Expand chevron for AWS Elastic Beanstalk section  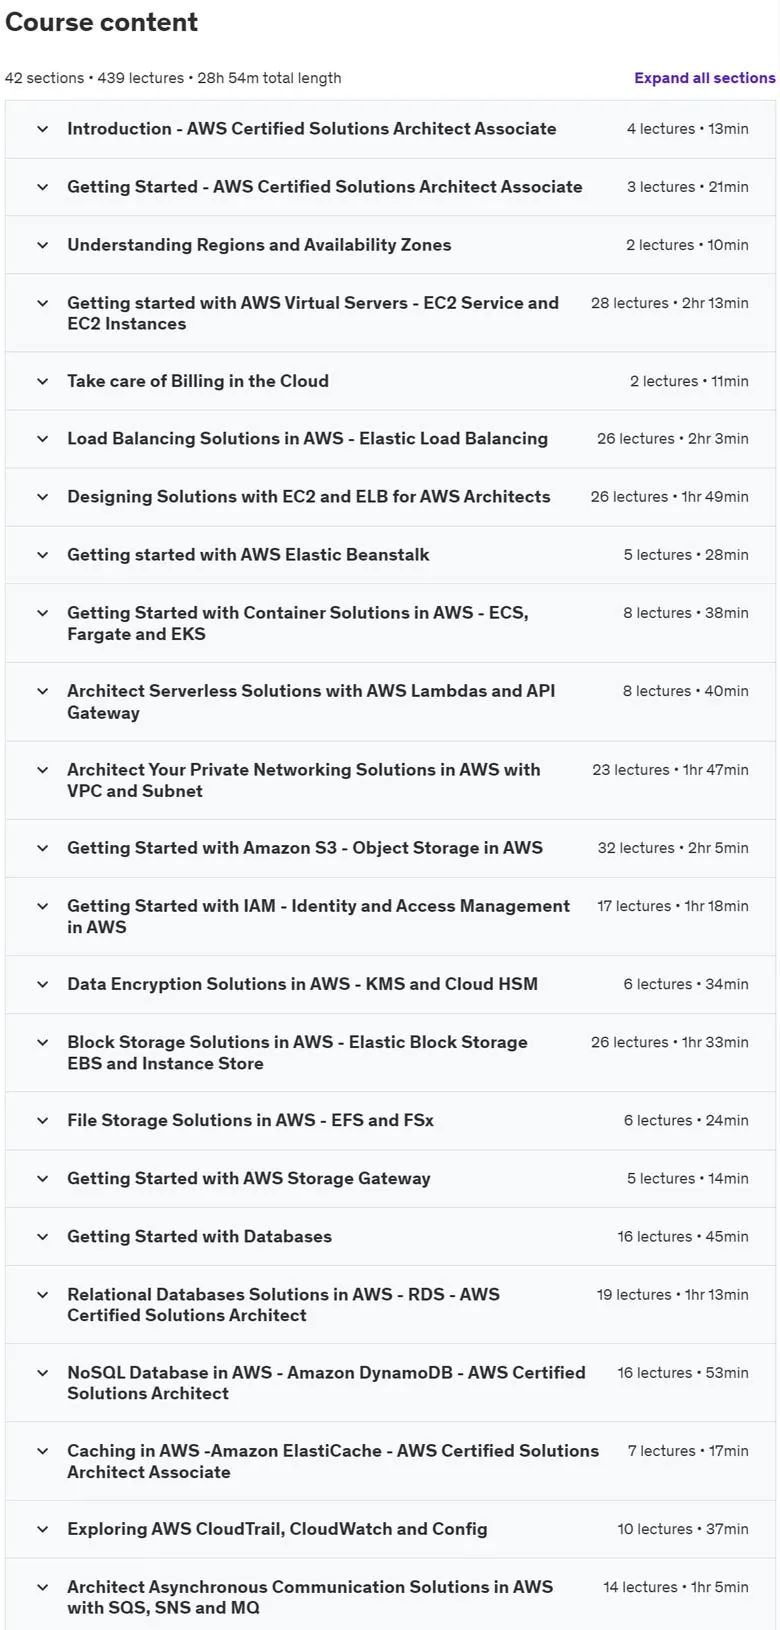(42, 555)
